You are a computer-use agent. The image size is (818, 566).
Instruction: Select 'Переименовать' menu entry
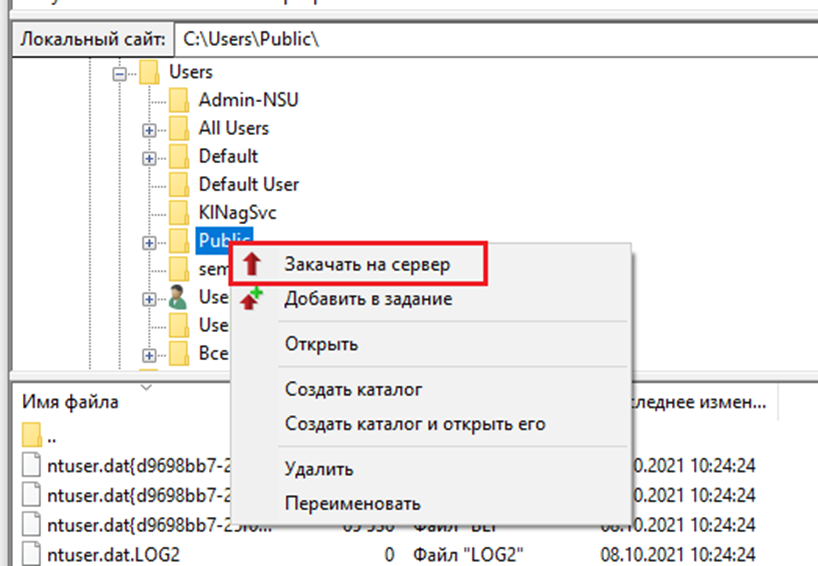[352, 503]
